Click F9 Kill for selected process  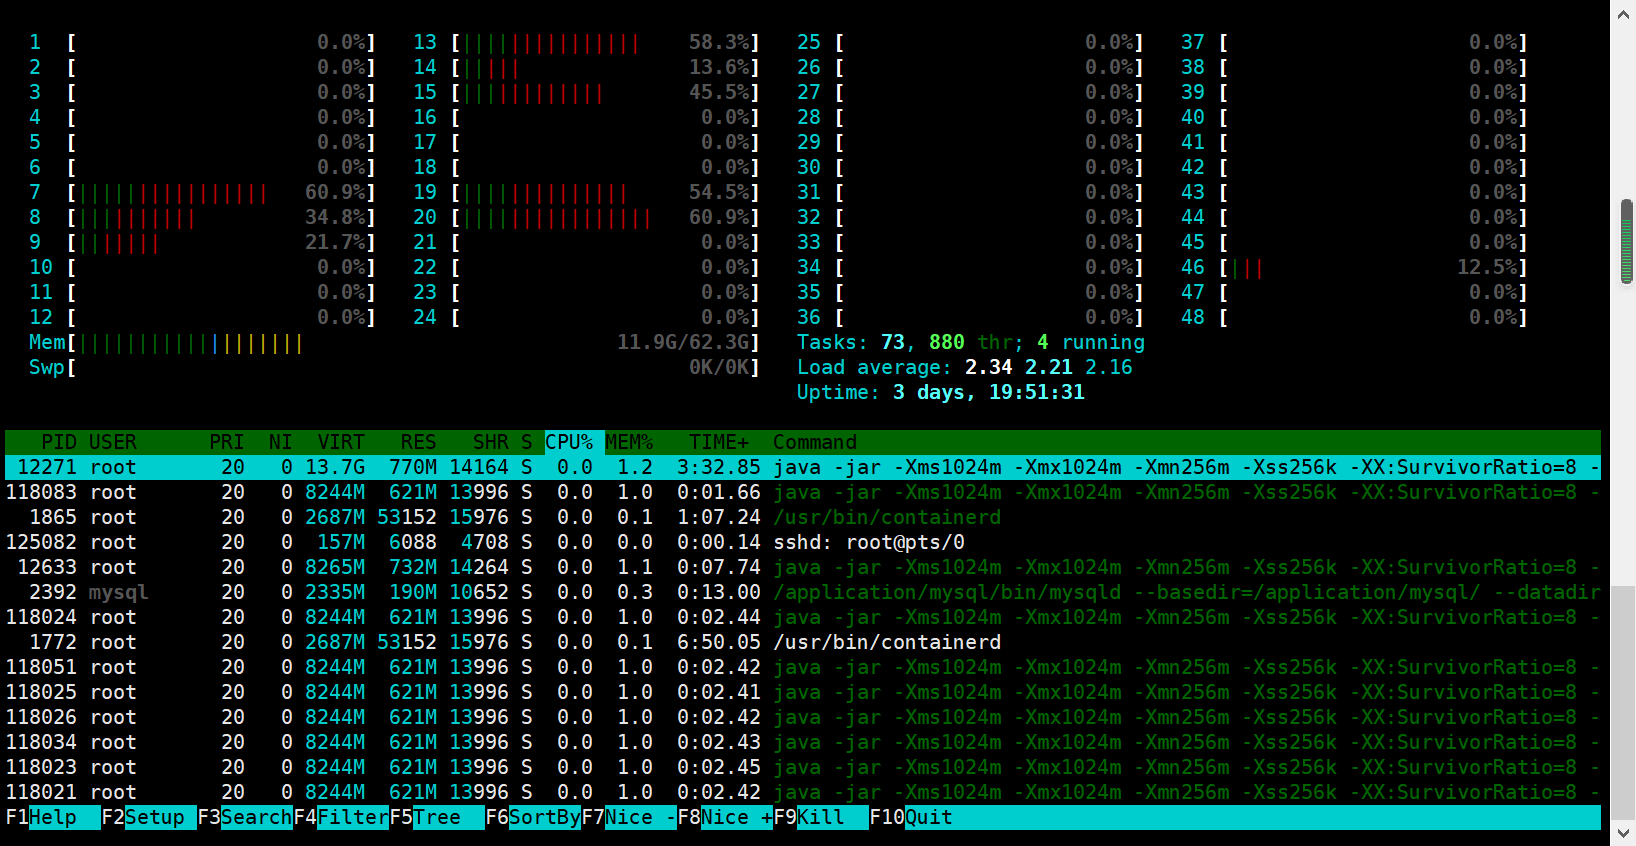[x=819, y=817]
